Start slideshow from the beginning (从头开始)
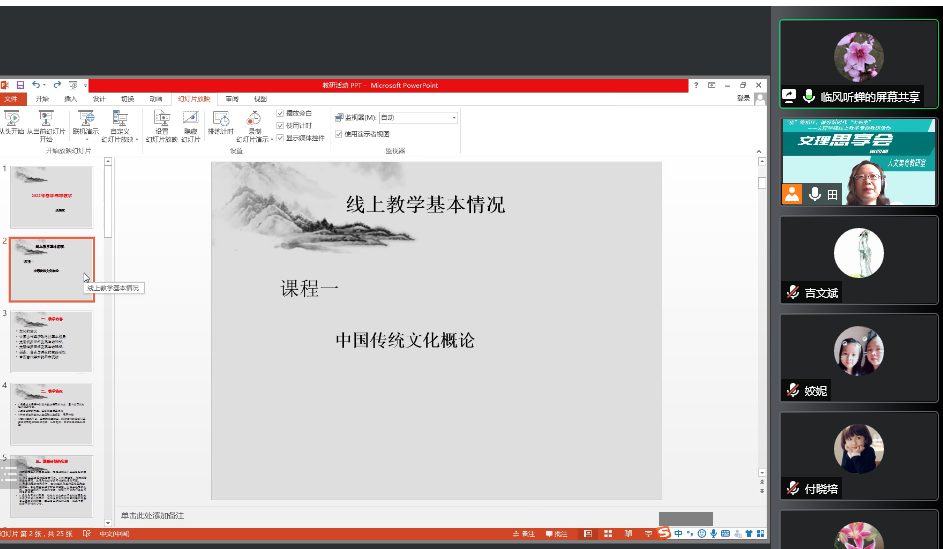 click(x=11, y=121)
